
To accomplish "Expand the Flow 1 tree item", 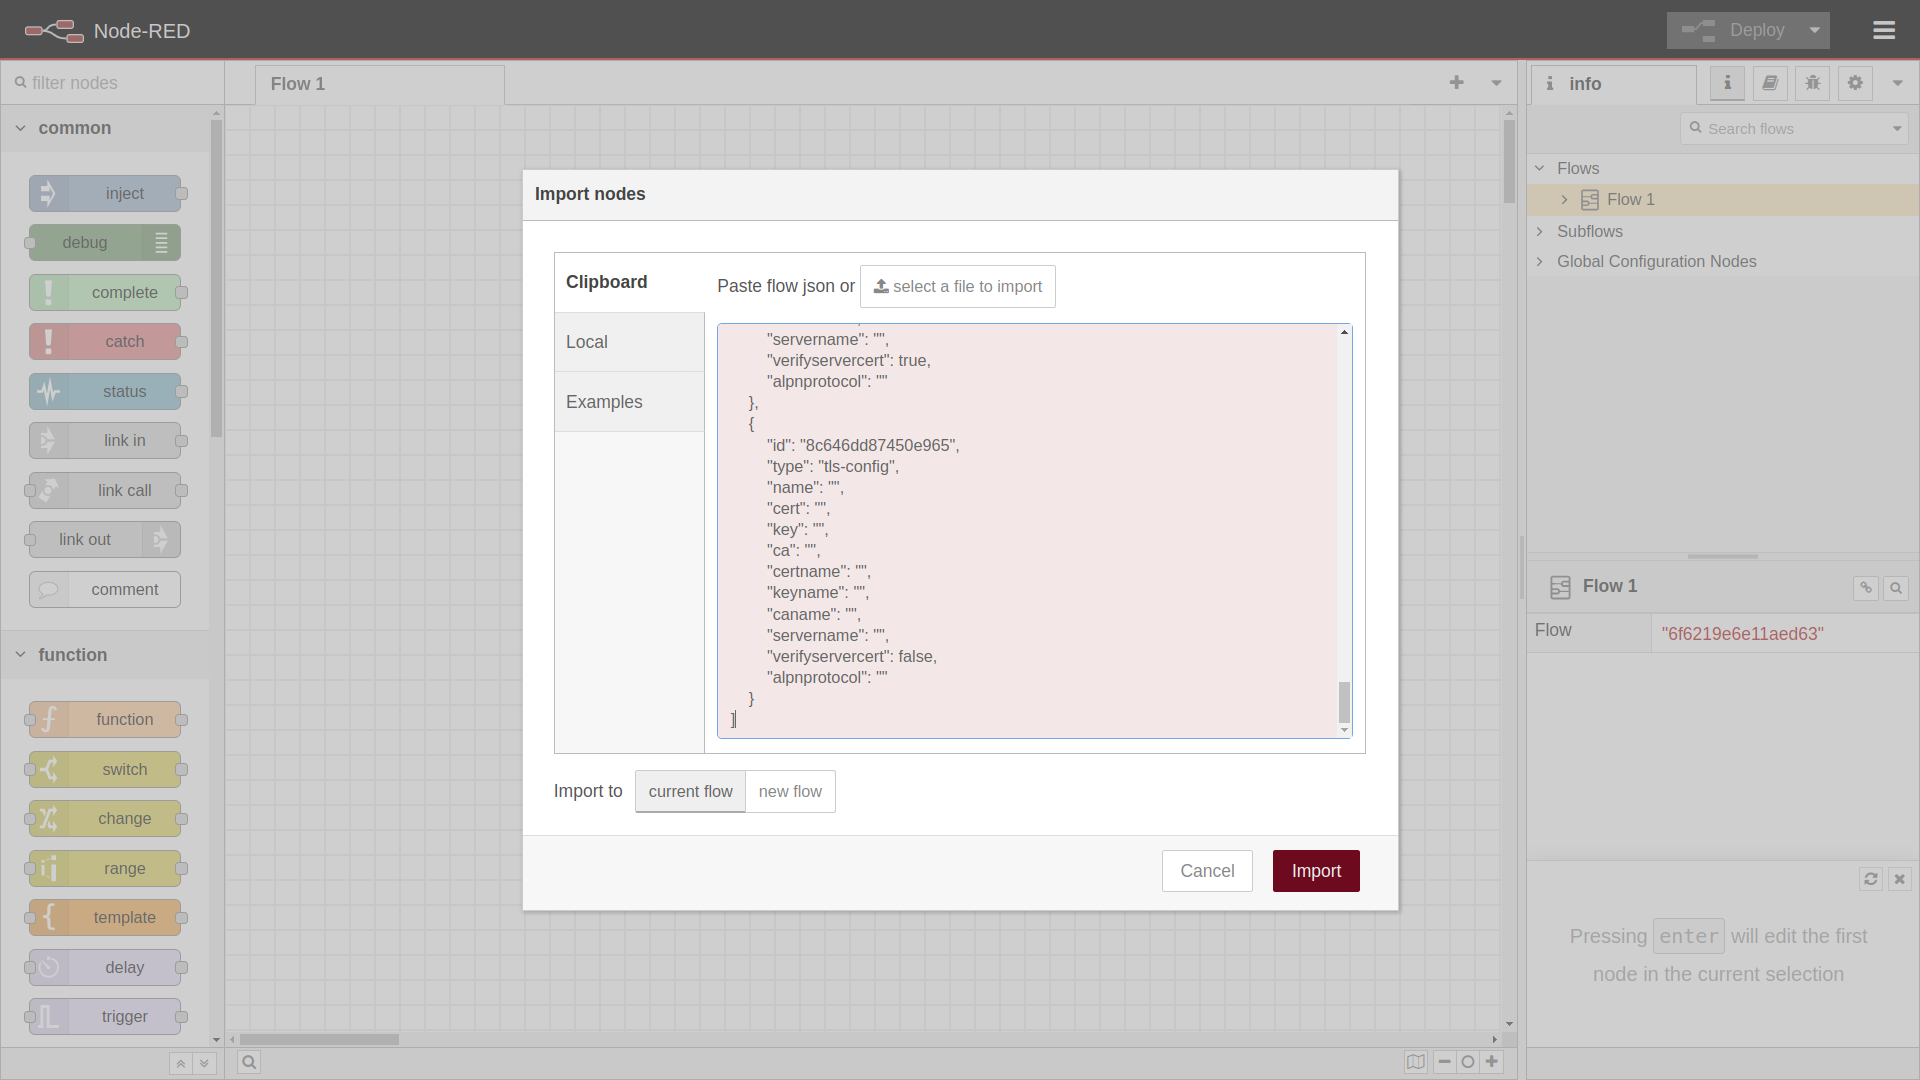I will pyautogui.click(x=1564, y=200).
